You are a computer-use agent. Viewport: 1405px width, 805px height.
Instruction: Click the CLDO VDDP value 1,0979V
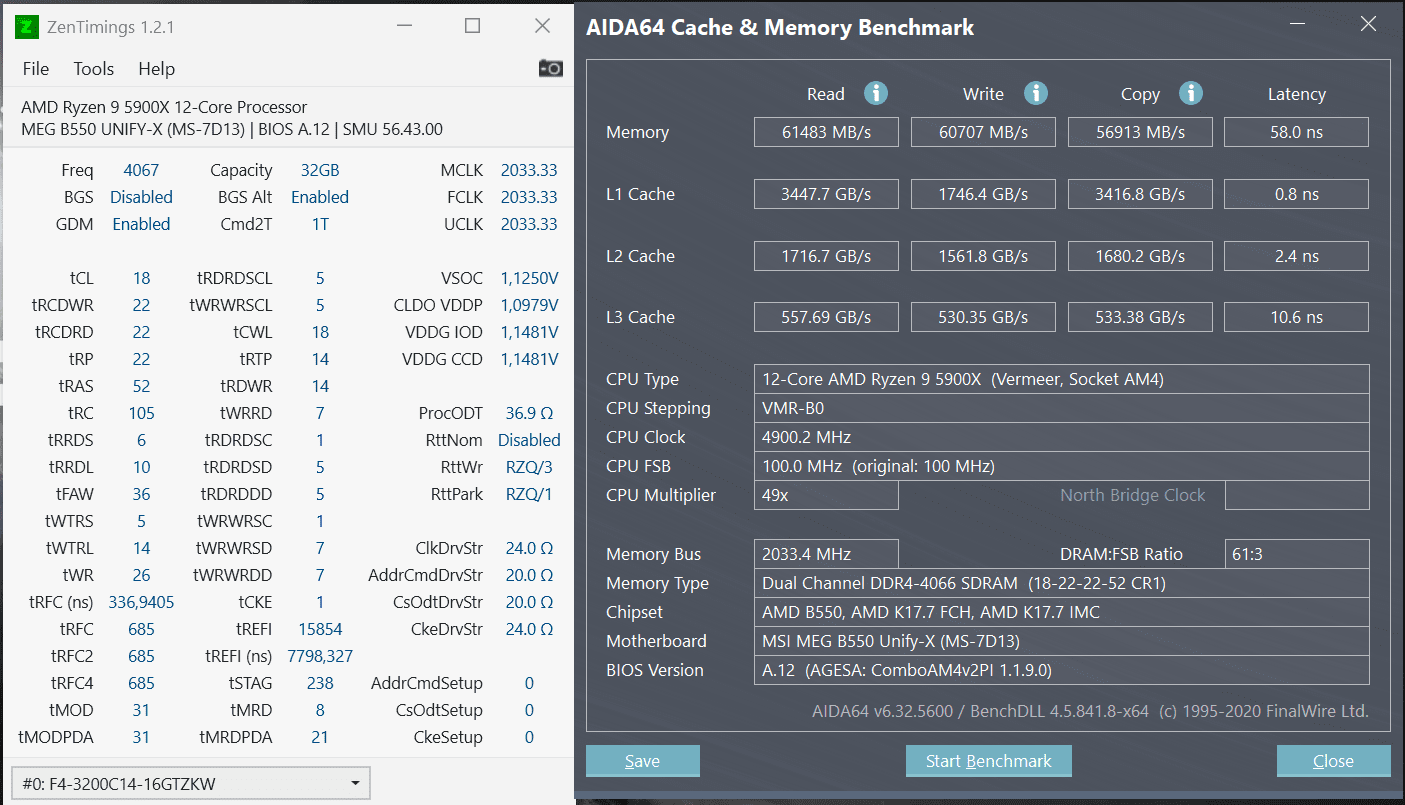pyautogui.click(x=529, y=305)
